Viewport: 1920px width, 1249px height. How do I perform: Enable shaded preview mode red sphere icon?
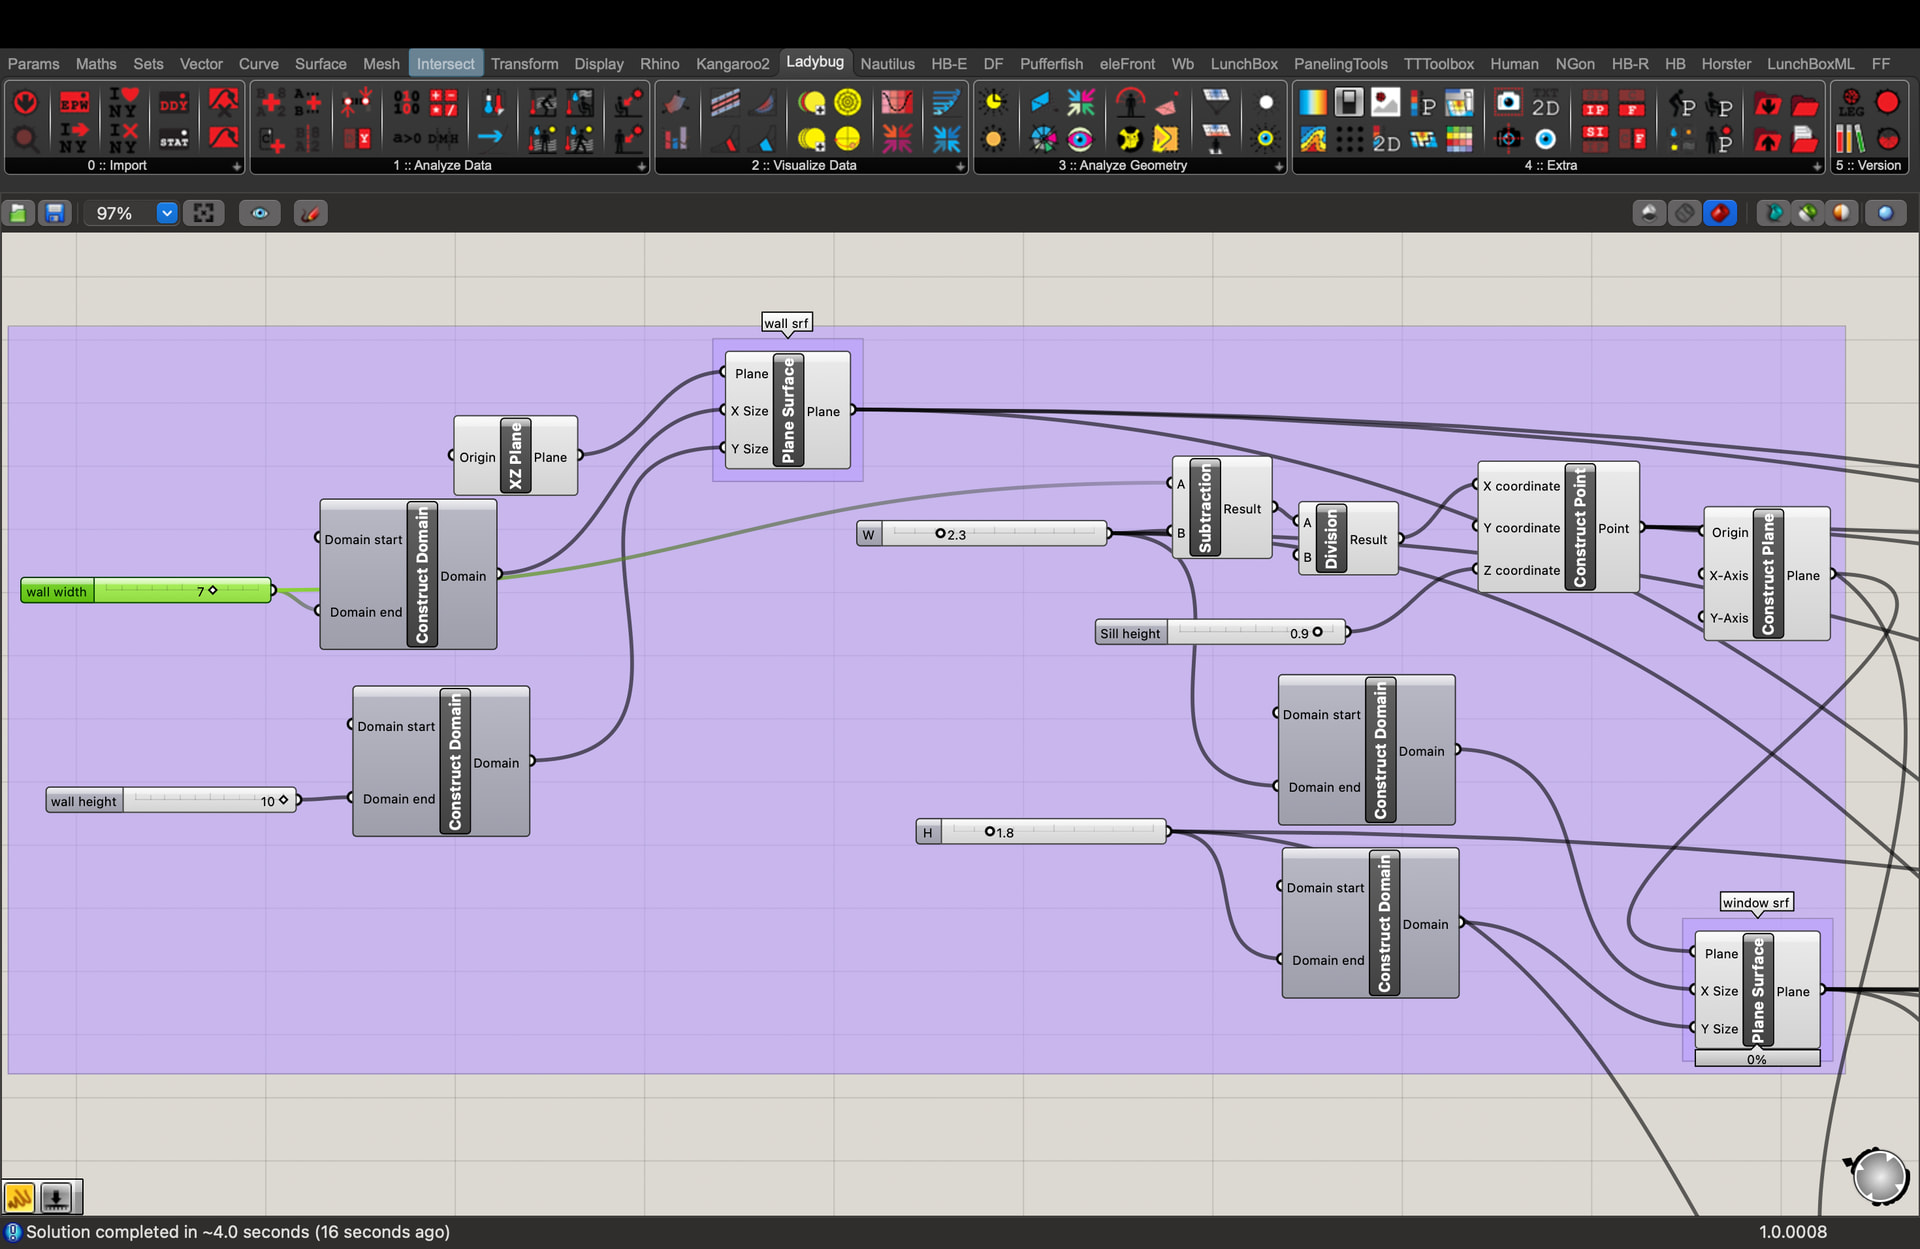(x=1720, y=213)
